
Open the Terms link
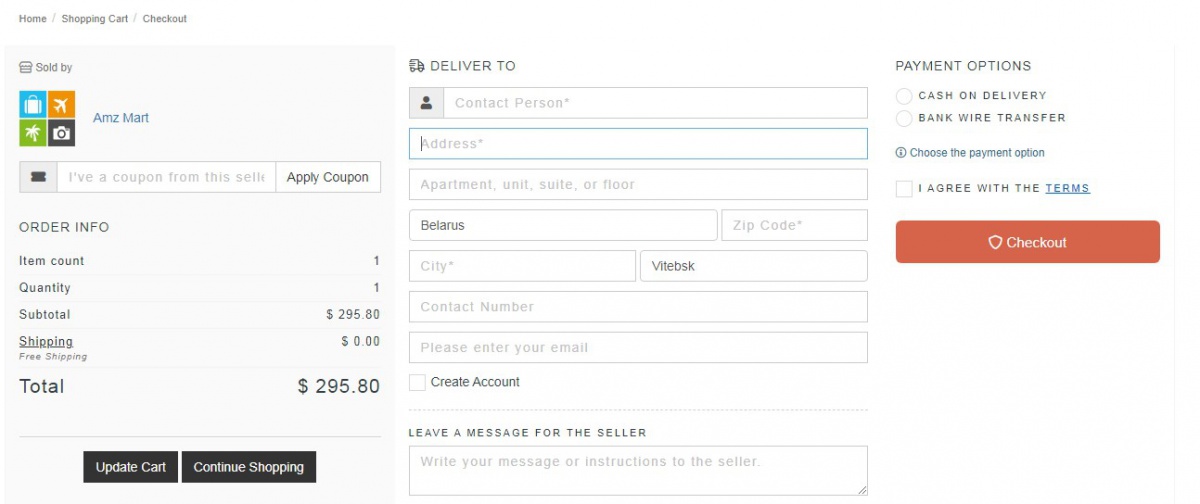click(x=1067, y=188)
